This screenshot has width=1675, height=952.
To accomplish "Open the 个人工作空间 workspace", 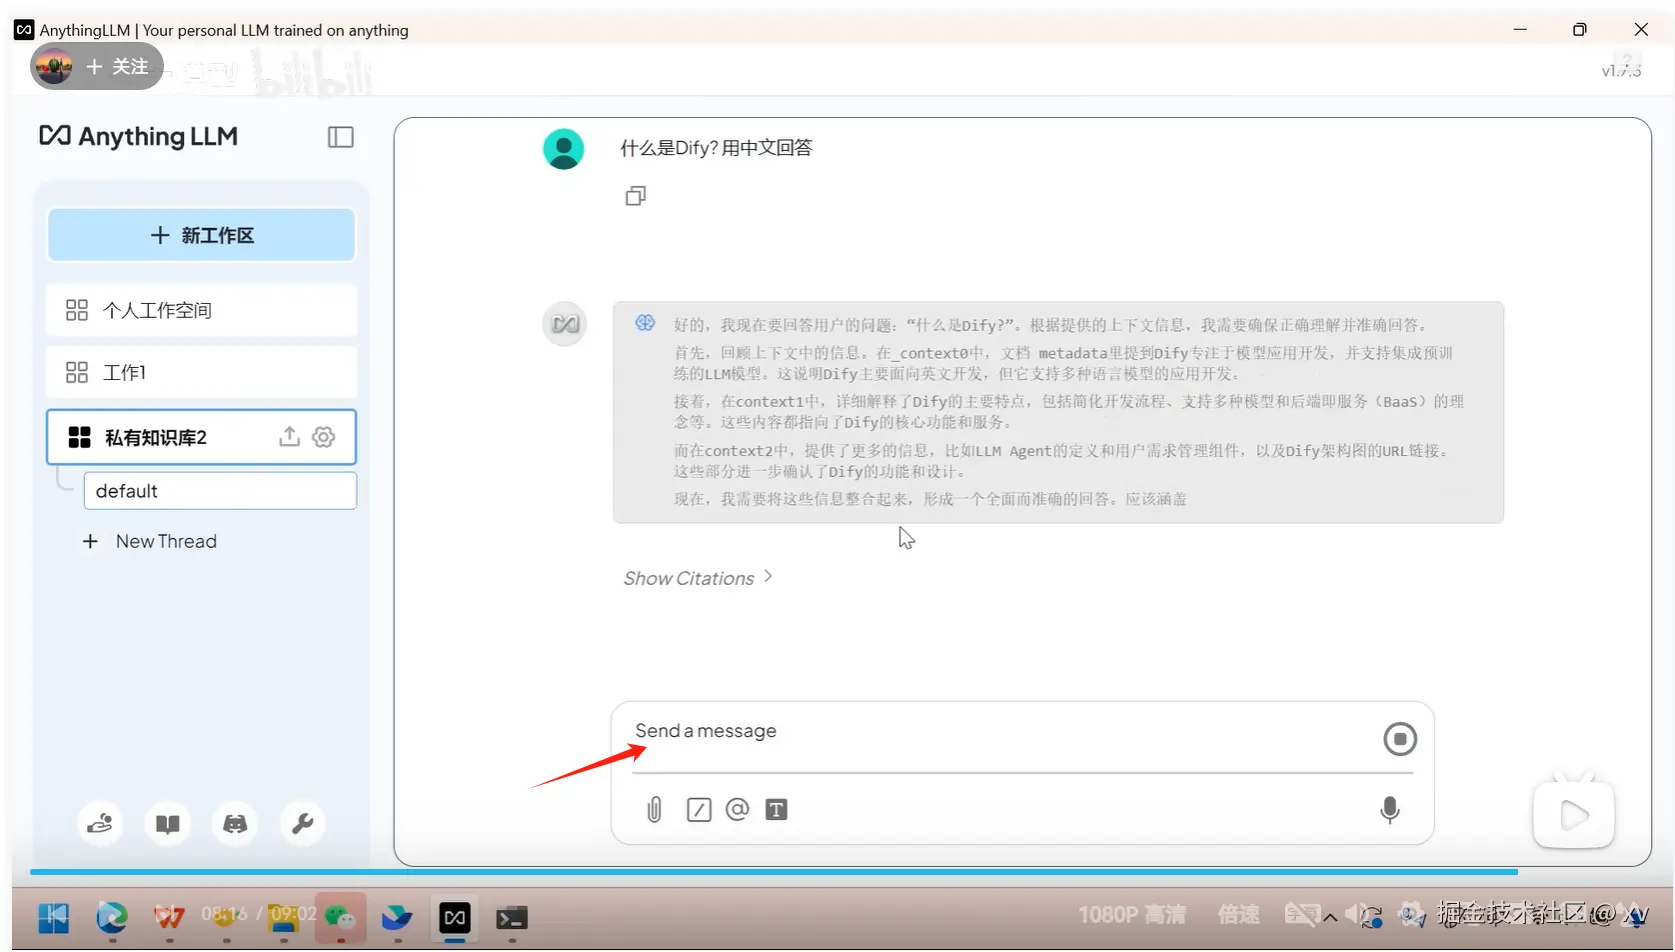I will point(201,310).
